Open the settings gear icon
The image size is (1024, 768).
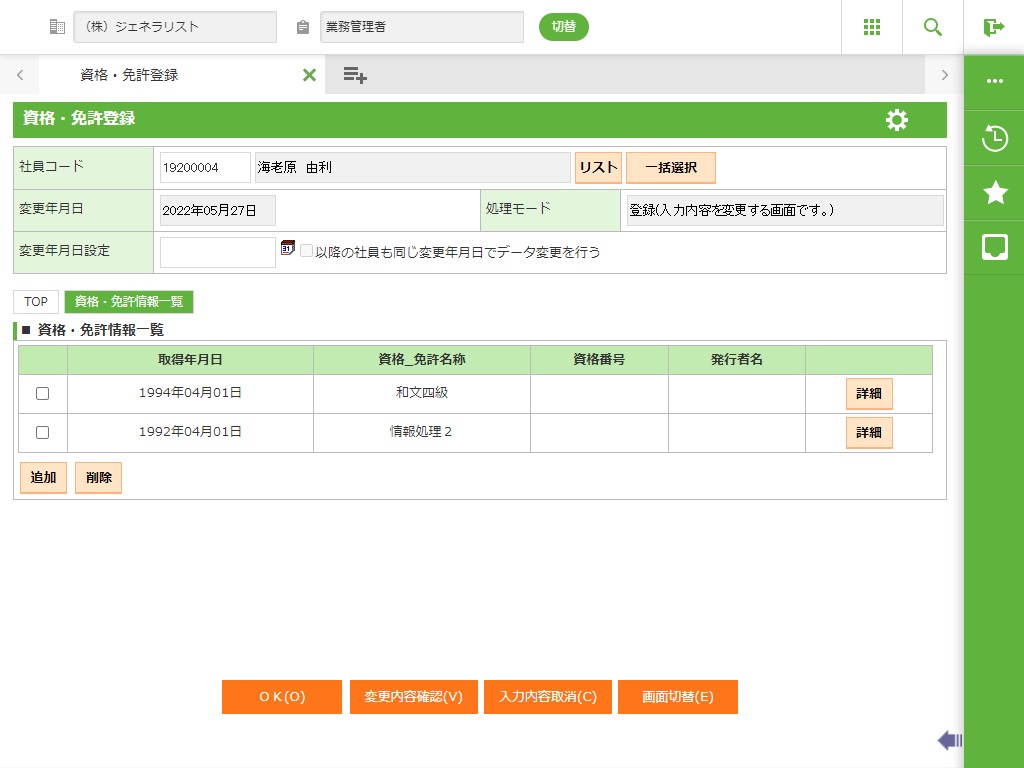[897, 120]
